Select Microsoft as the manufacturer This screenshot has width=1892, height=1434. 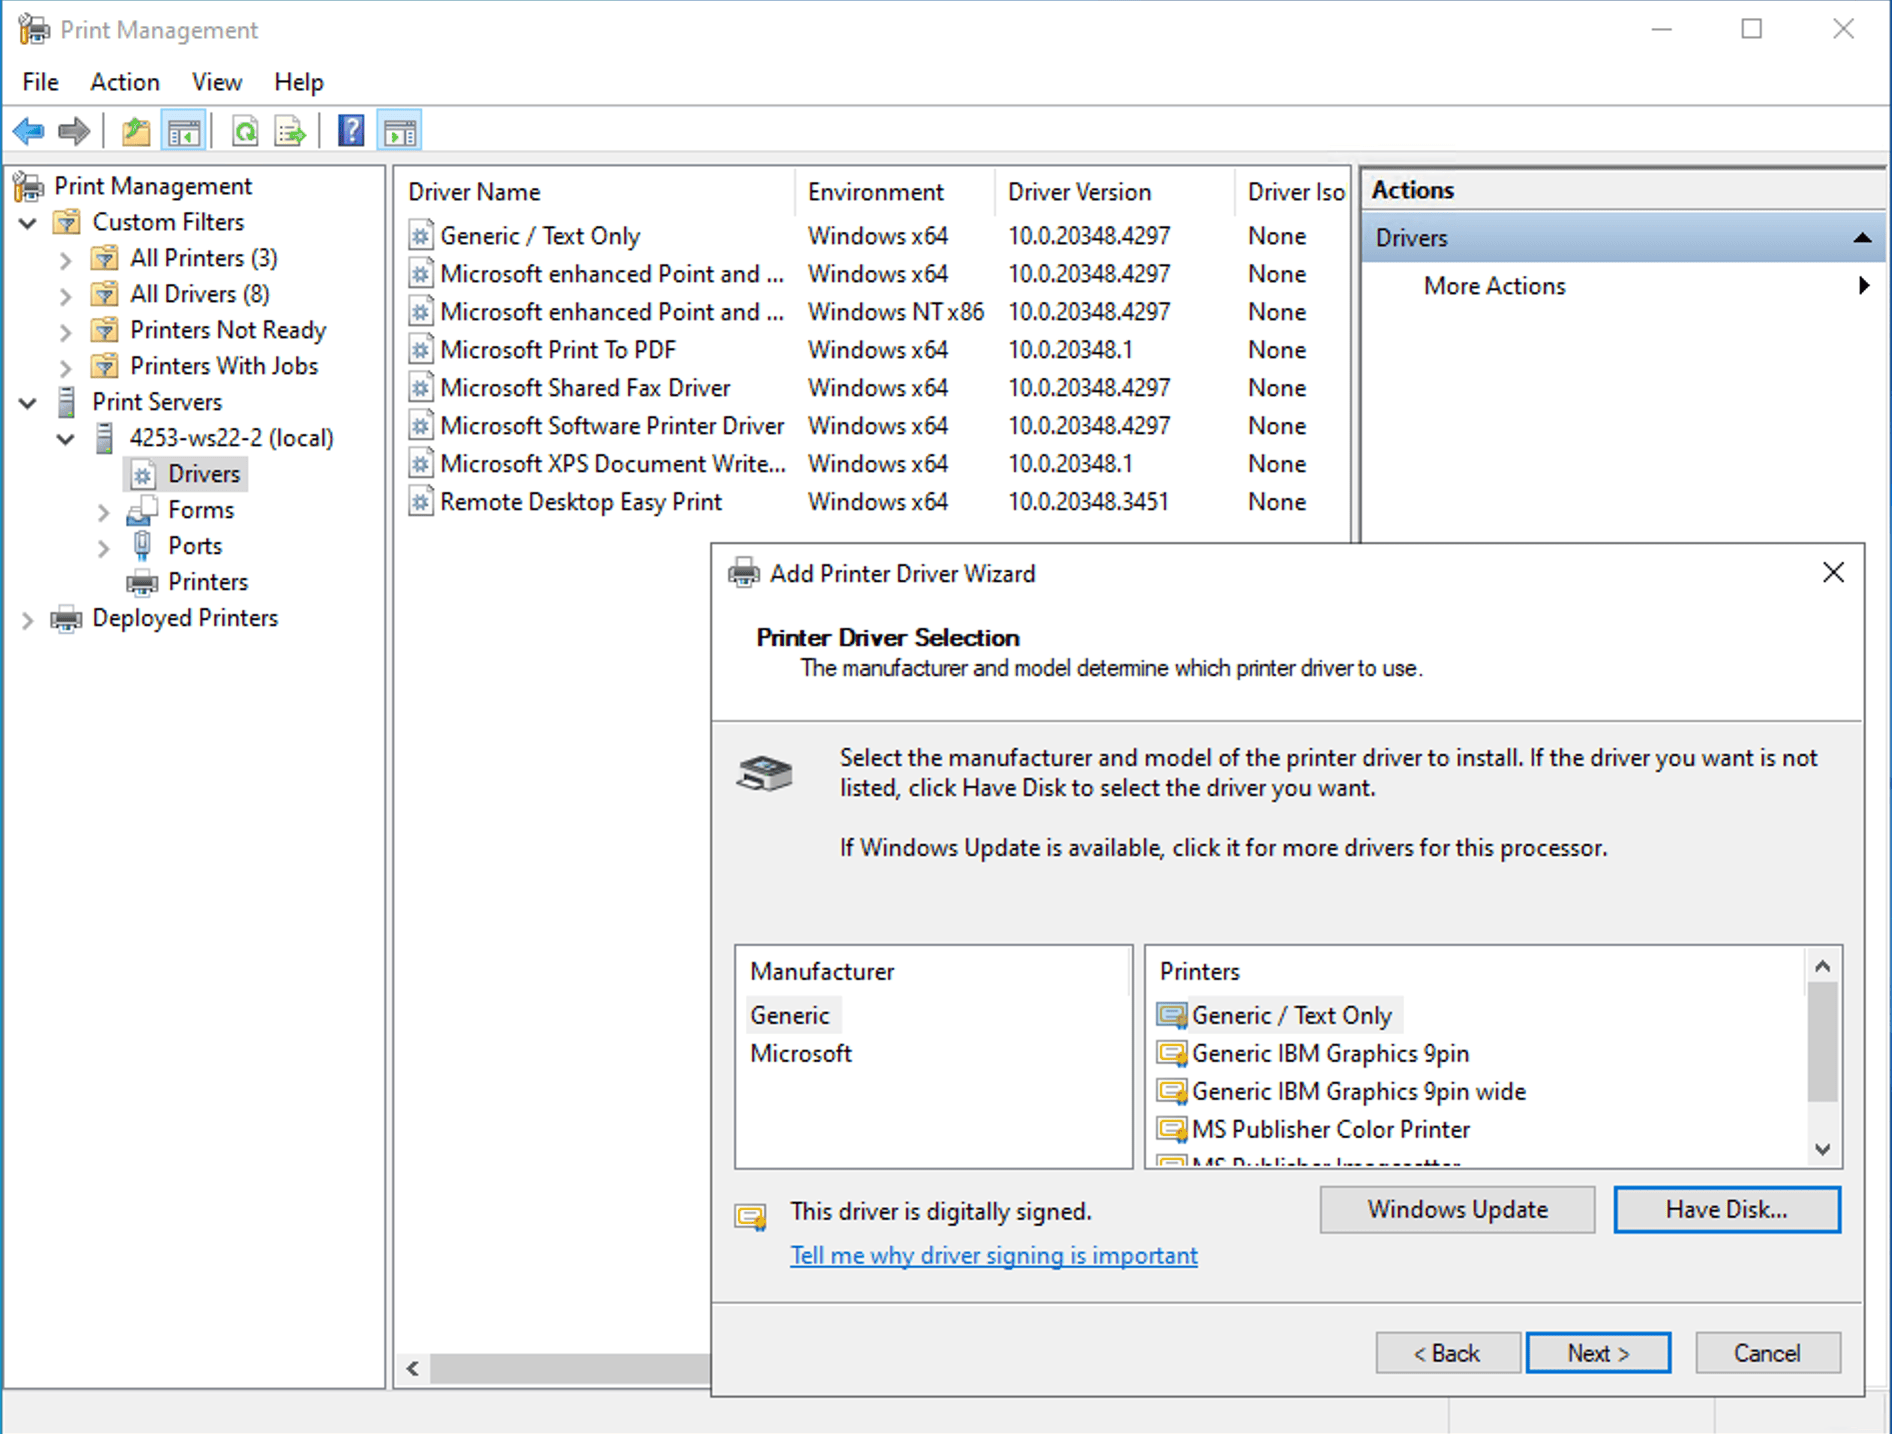click(x=800, y=1053)
